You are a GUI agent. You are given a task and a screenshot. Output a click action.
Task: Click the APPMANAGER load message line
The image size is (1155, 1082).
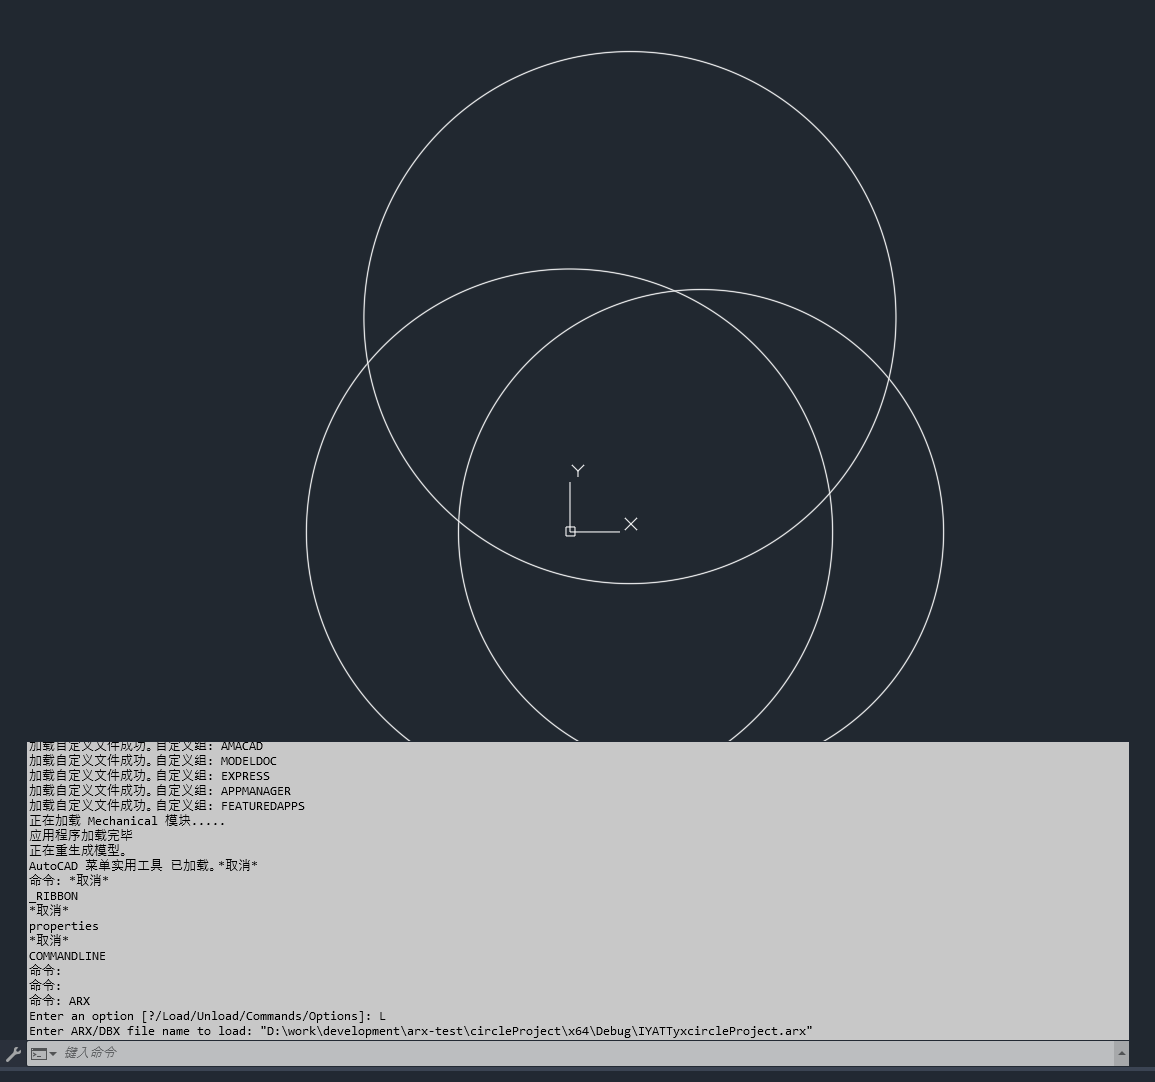160,790
